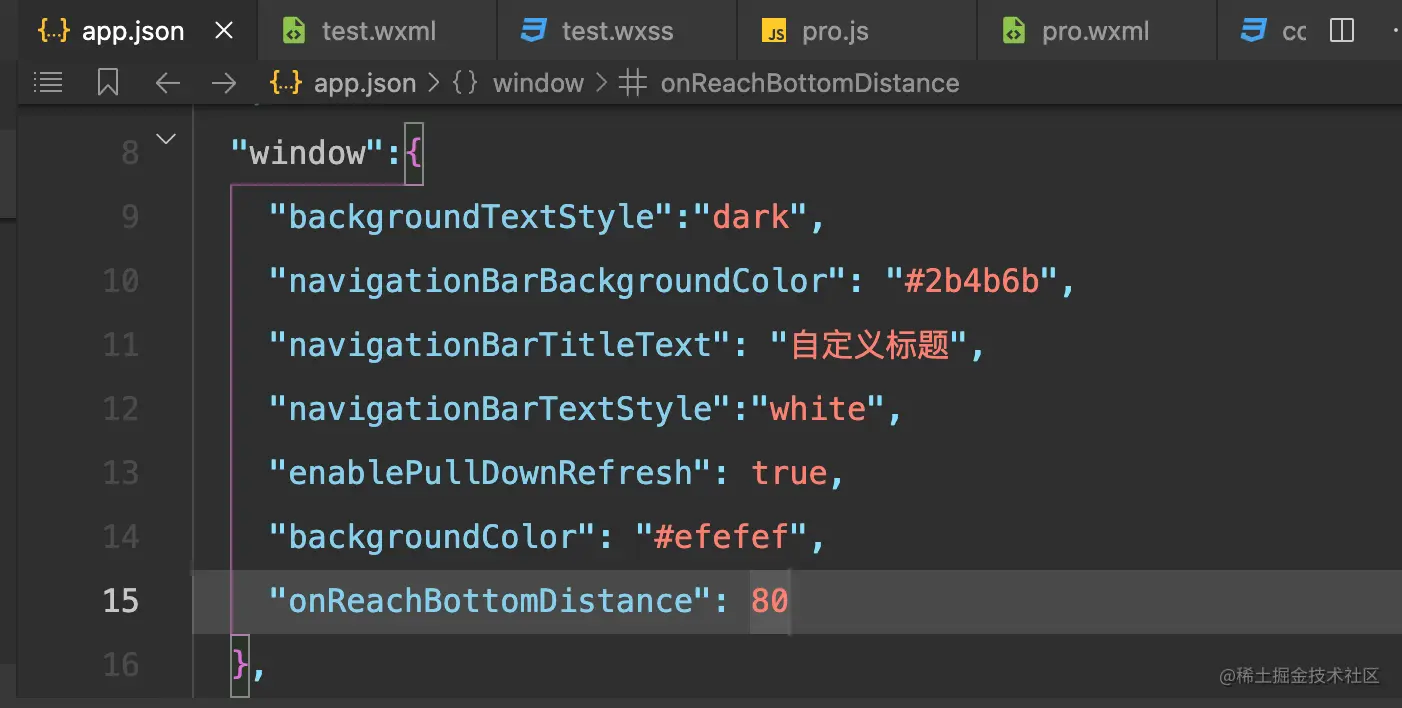Click the JSON icon in breadcrumb
The image size is (1402, 708).
[x=287, y=83]
